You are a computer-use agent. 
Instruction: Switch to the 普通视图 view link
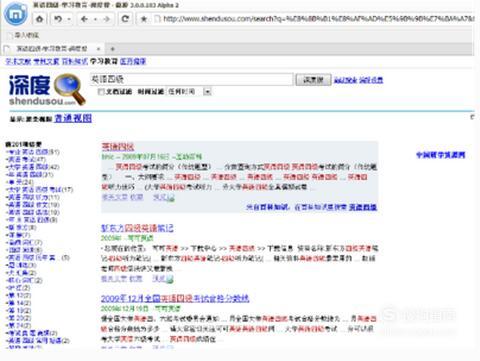73,118
